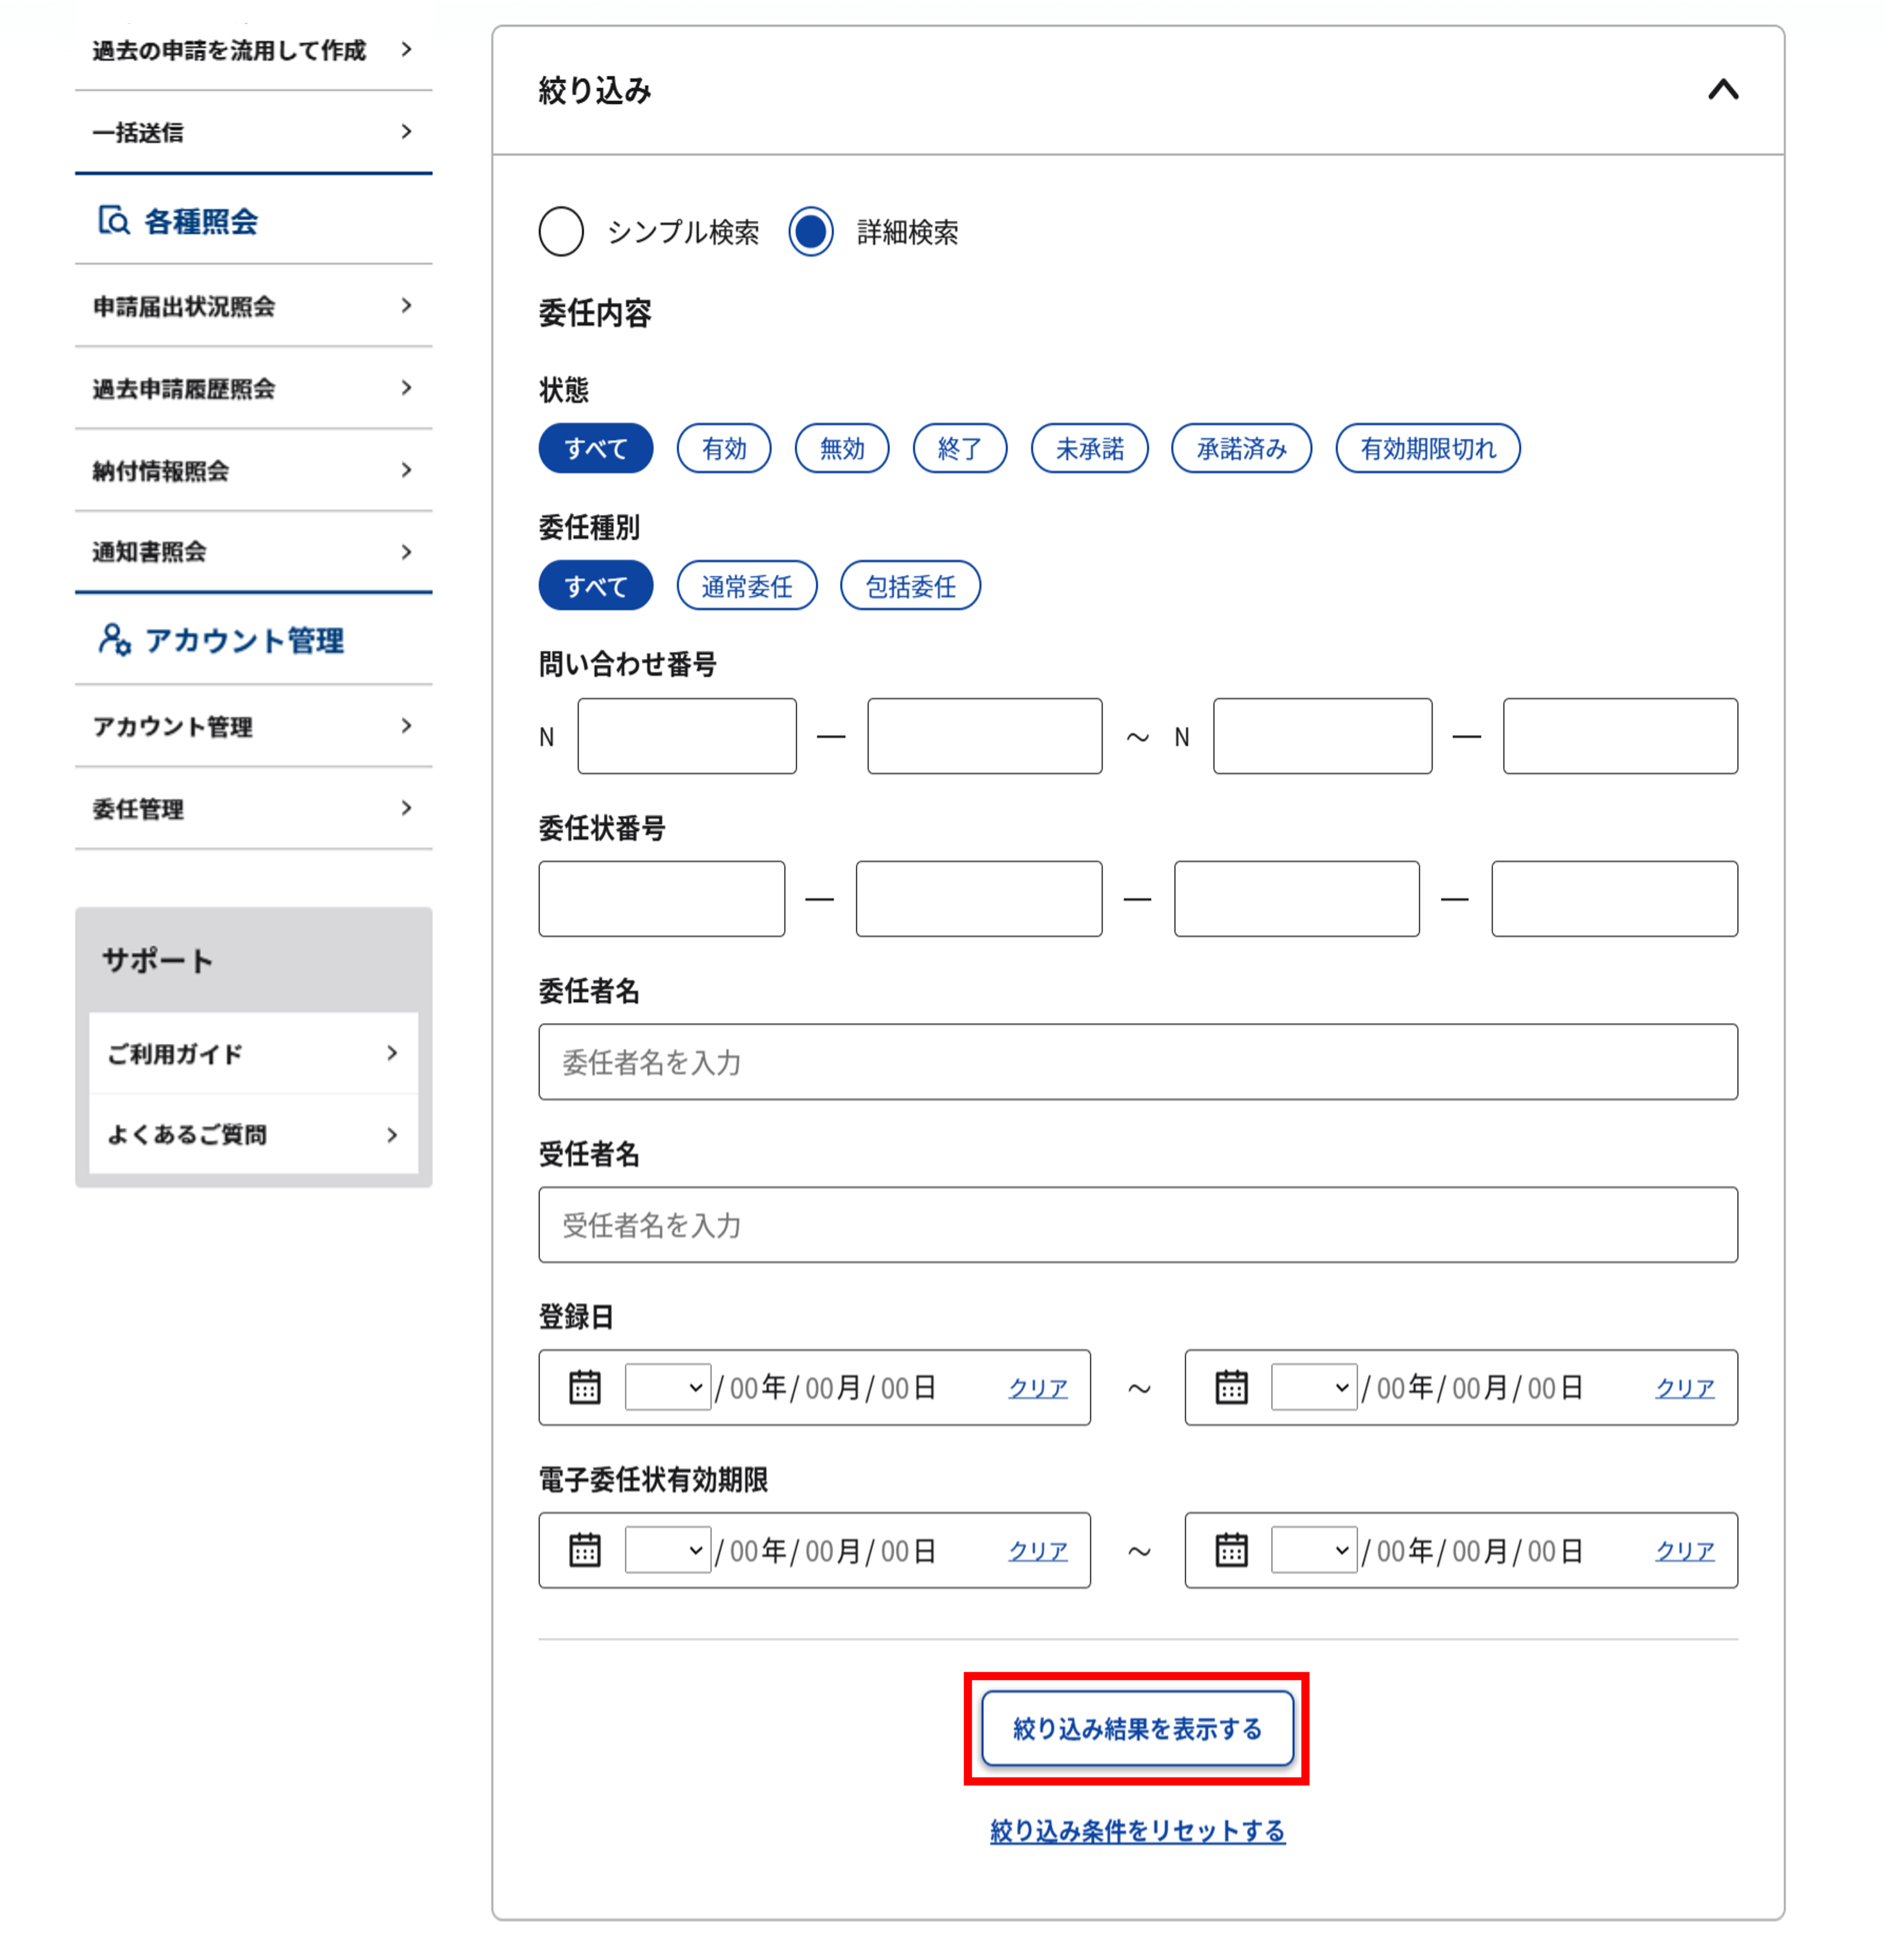Click the アカウント管理 person gear icon
This screenshot has width=1887, height=1960.
pyautogui.click(x=114, y=640)
